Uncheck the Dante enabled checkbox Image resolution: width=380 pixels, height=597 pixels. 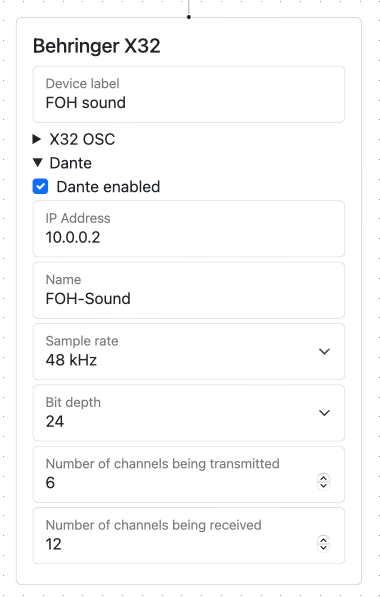tap(40, 187)
